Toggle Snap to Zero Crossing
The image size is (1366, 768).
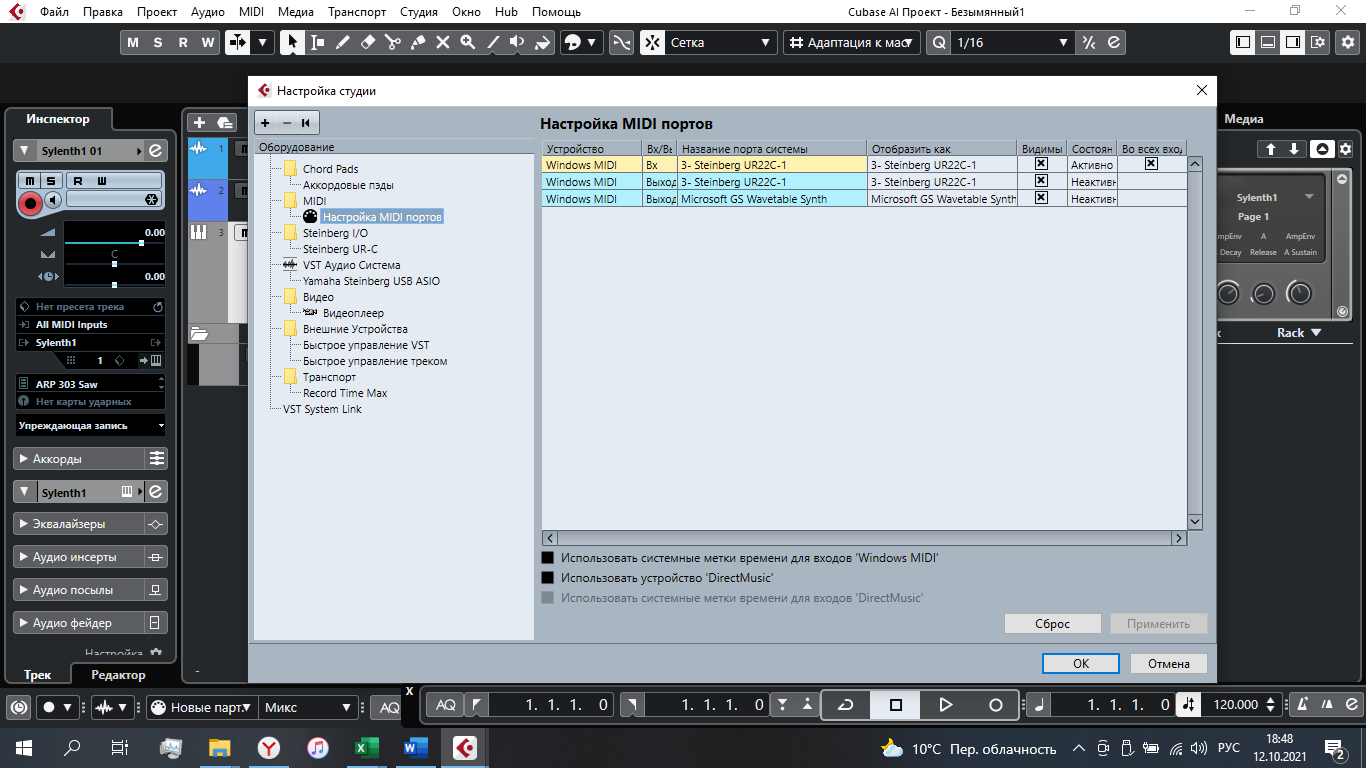(622, 42)
